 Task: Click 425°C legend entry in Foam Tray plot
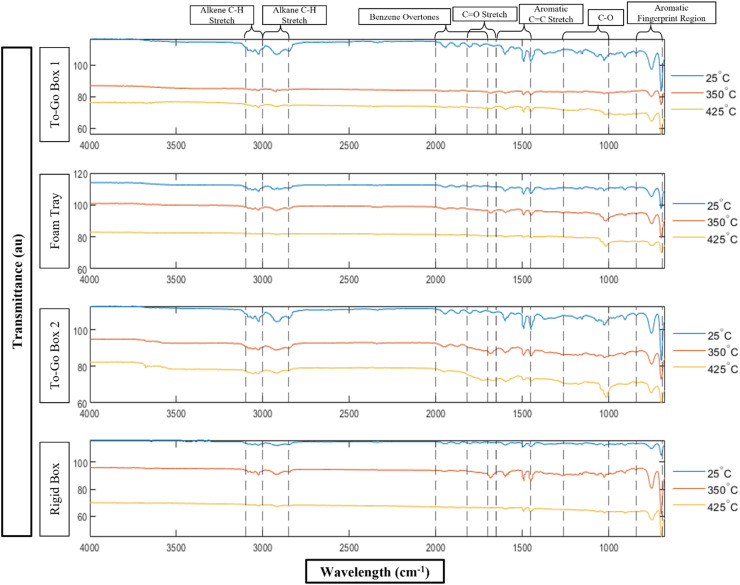point(705,238)
